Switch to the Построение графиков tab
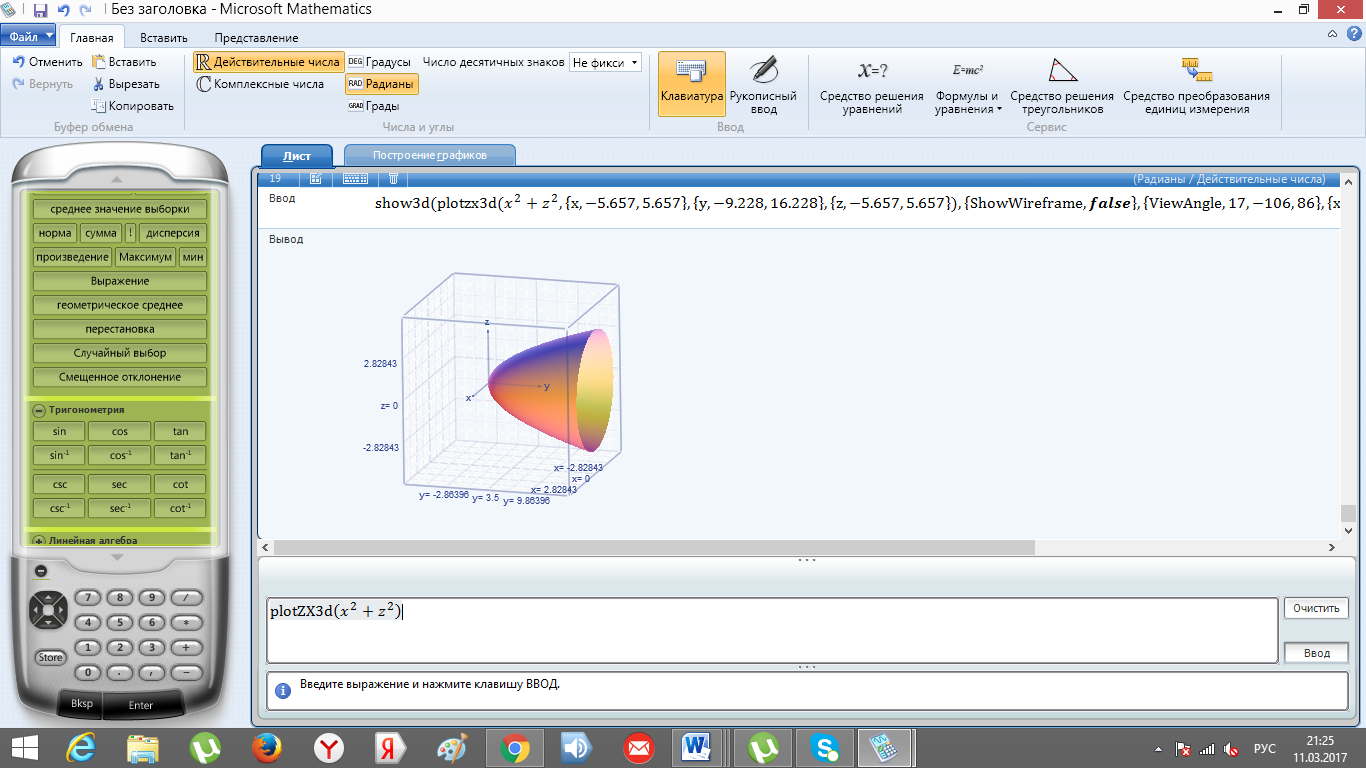This screenshot has width=1366, height=768. point(430,156)
